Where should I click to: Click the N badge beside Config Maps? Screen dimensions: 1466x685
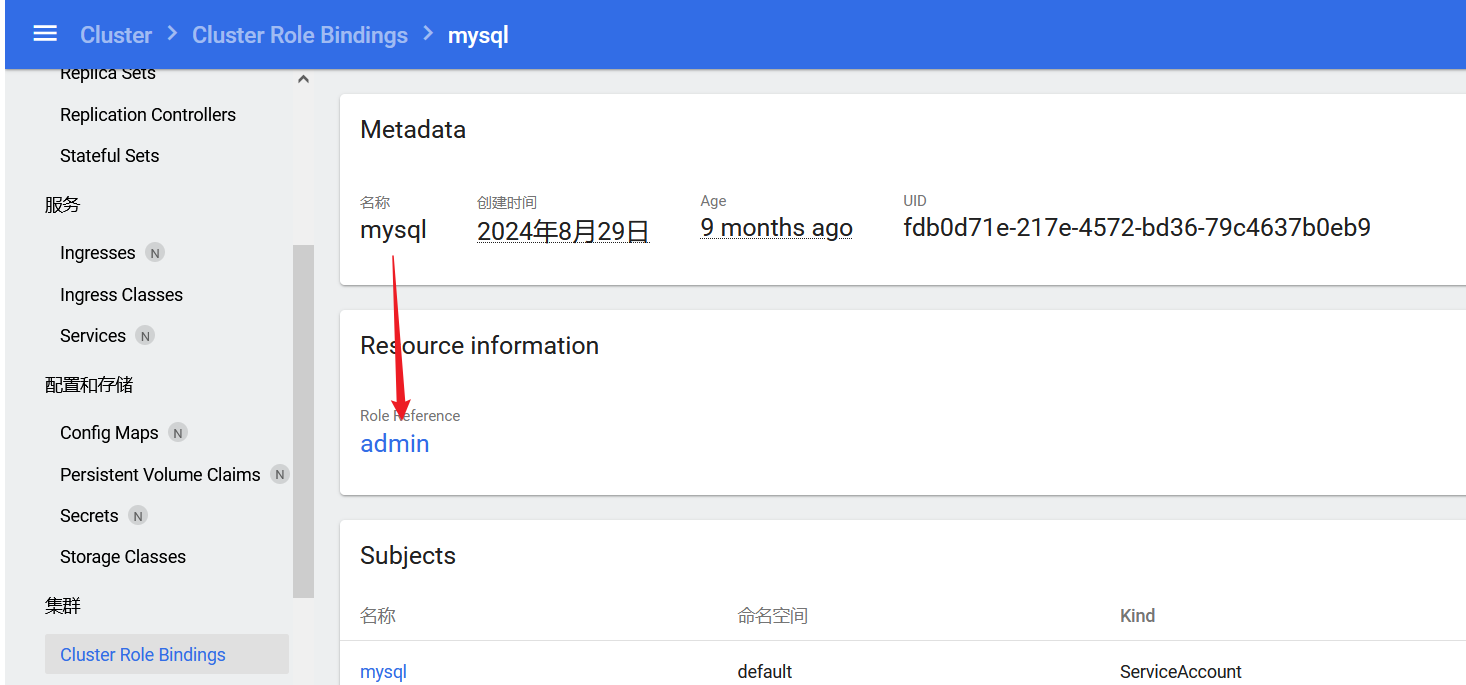tap(178, 433)
